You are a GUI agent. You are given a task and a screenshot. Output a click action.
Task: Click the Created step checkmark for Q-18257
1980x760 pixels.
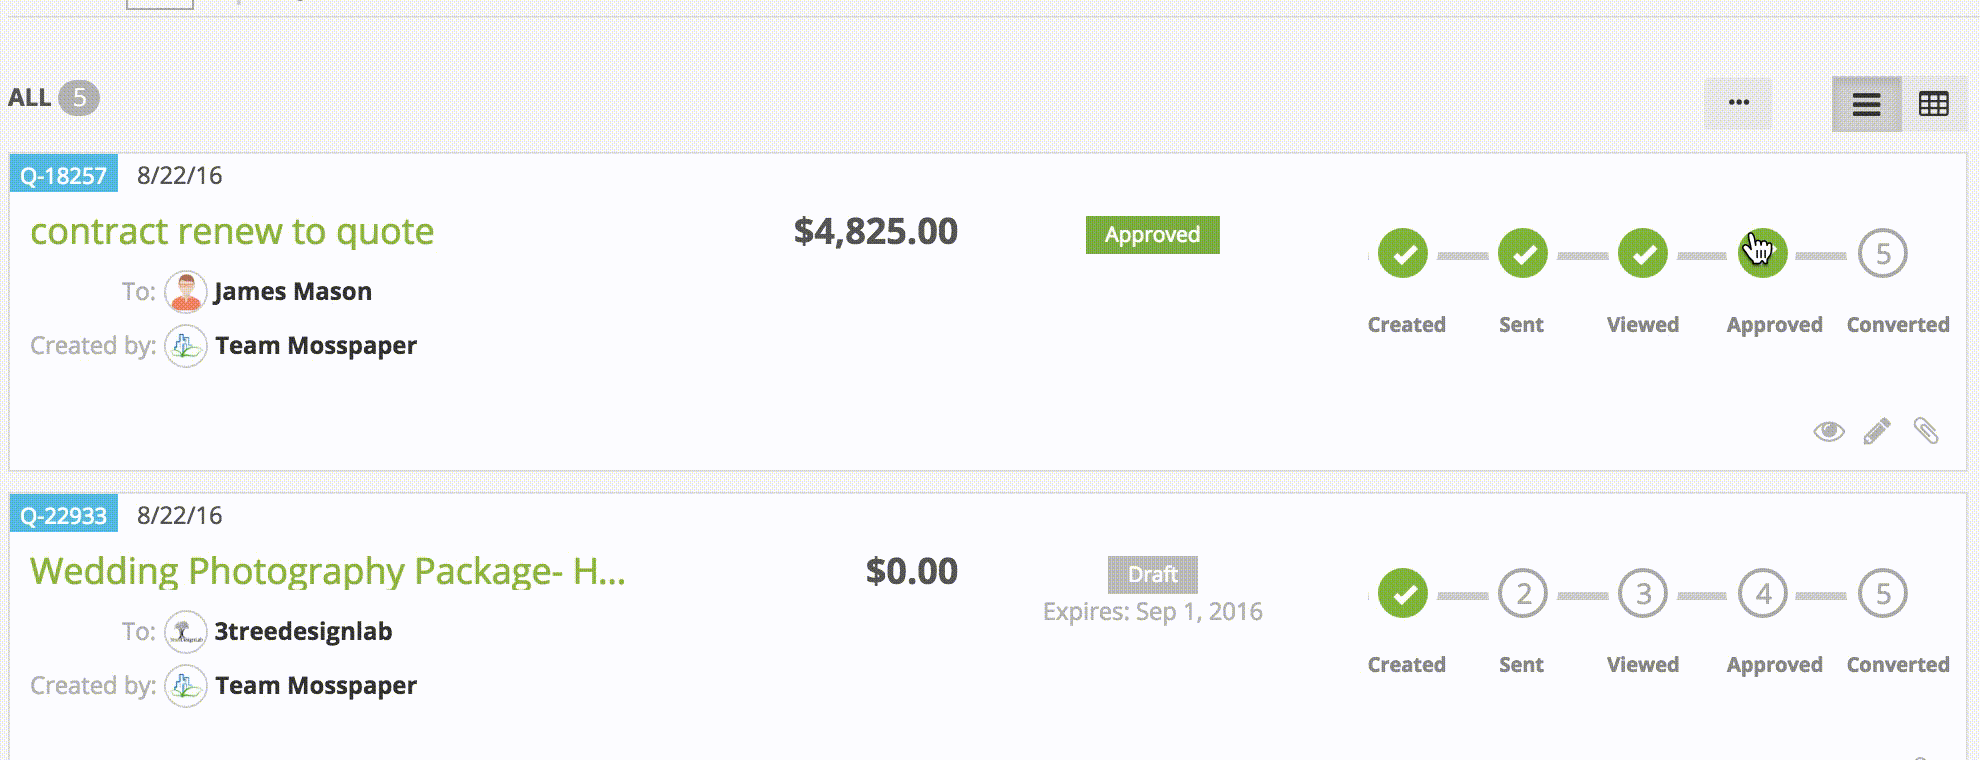1403,254
